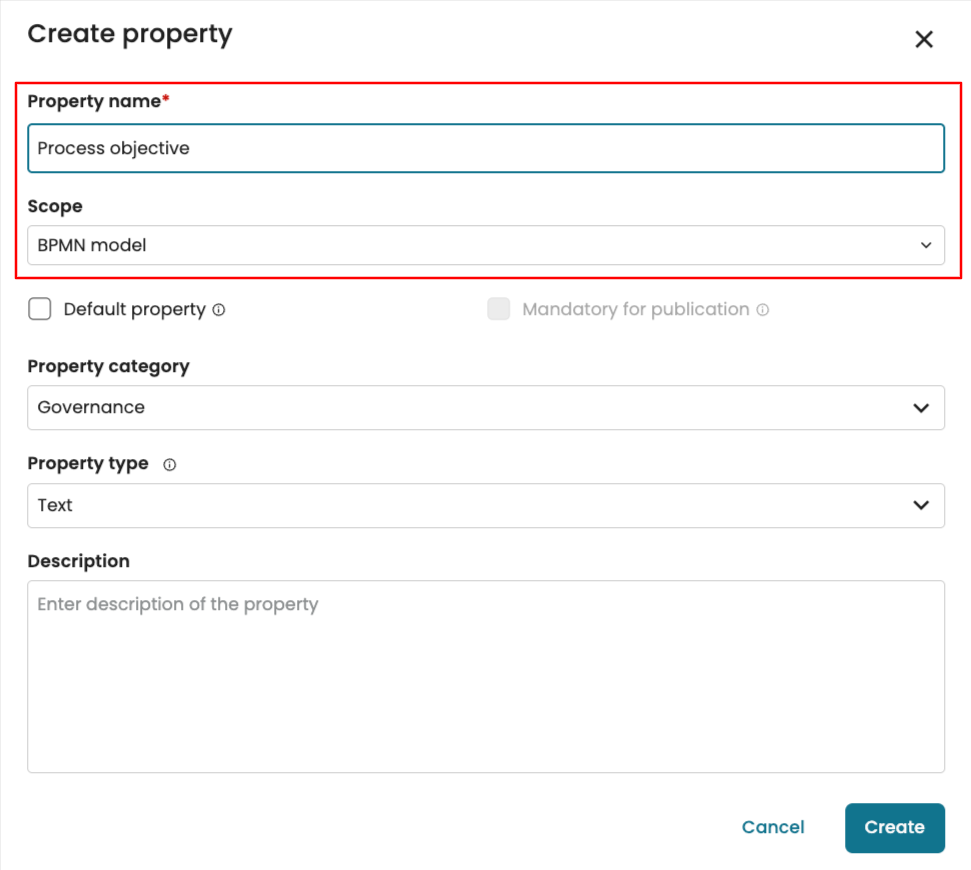Click the Mandatory for publication label text
This screenshot has height=870, width=971.
point(635,310)
